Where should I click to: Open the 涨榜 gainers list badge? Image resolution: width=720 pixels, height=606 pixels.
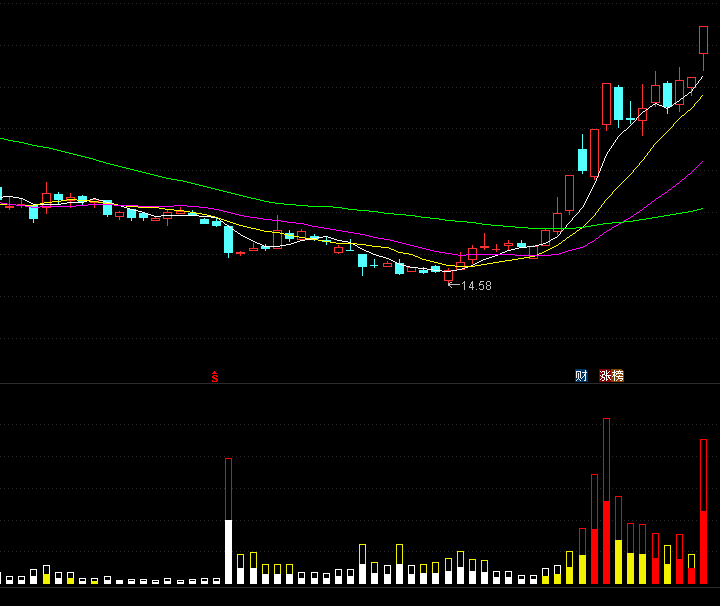tap(611, 376)
